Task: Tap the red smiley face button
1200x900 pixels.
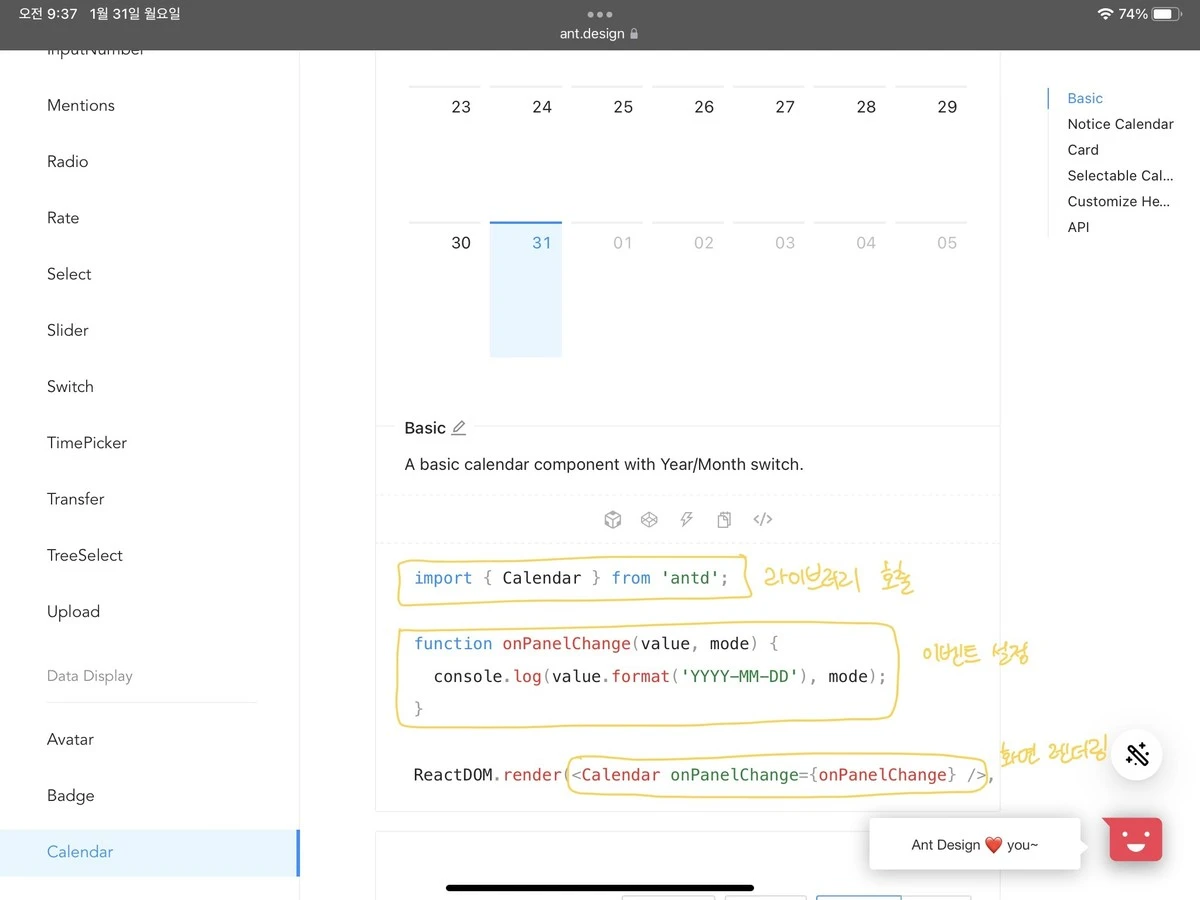Action: pyautogui.click(x=1136, y=839)
